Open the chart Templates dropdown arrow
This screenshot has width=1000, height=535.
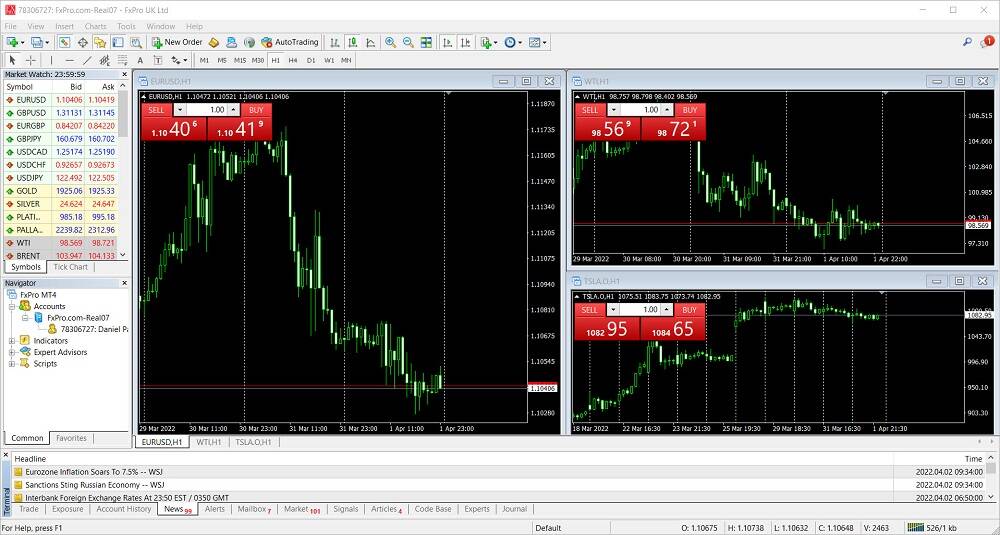tap(547, 42)
